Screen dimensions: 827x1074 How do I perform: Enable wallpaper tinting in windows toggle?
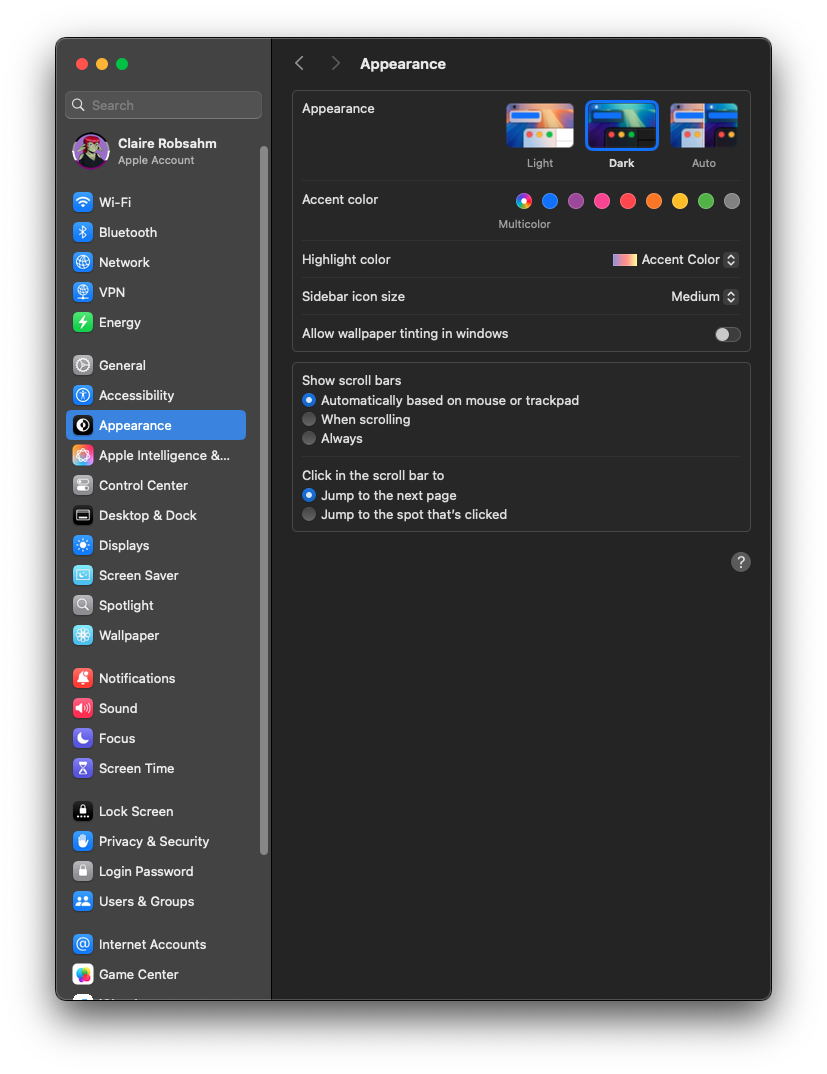point(727,334)
